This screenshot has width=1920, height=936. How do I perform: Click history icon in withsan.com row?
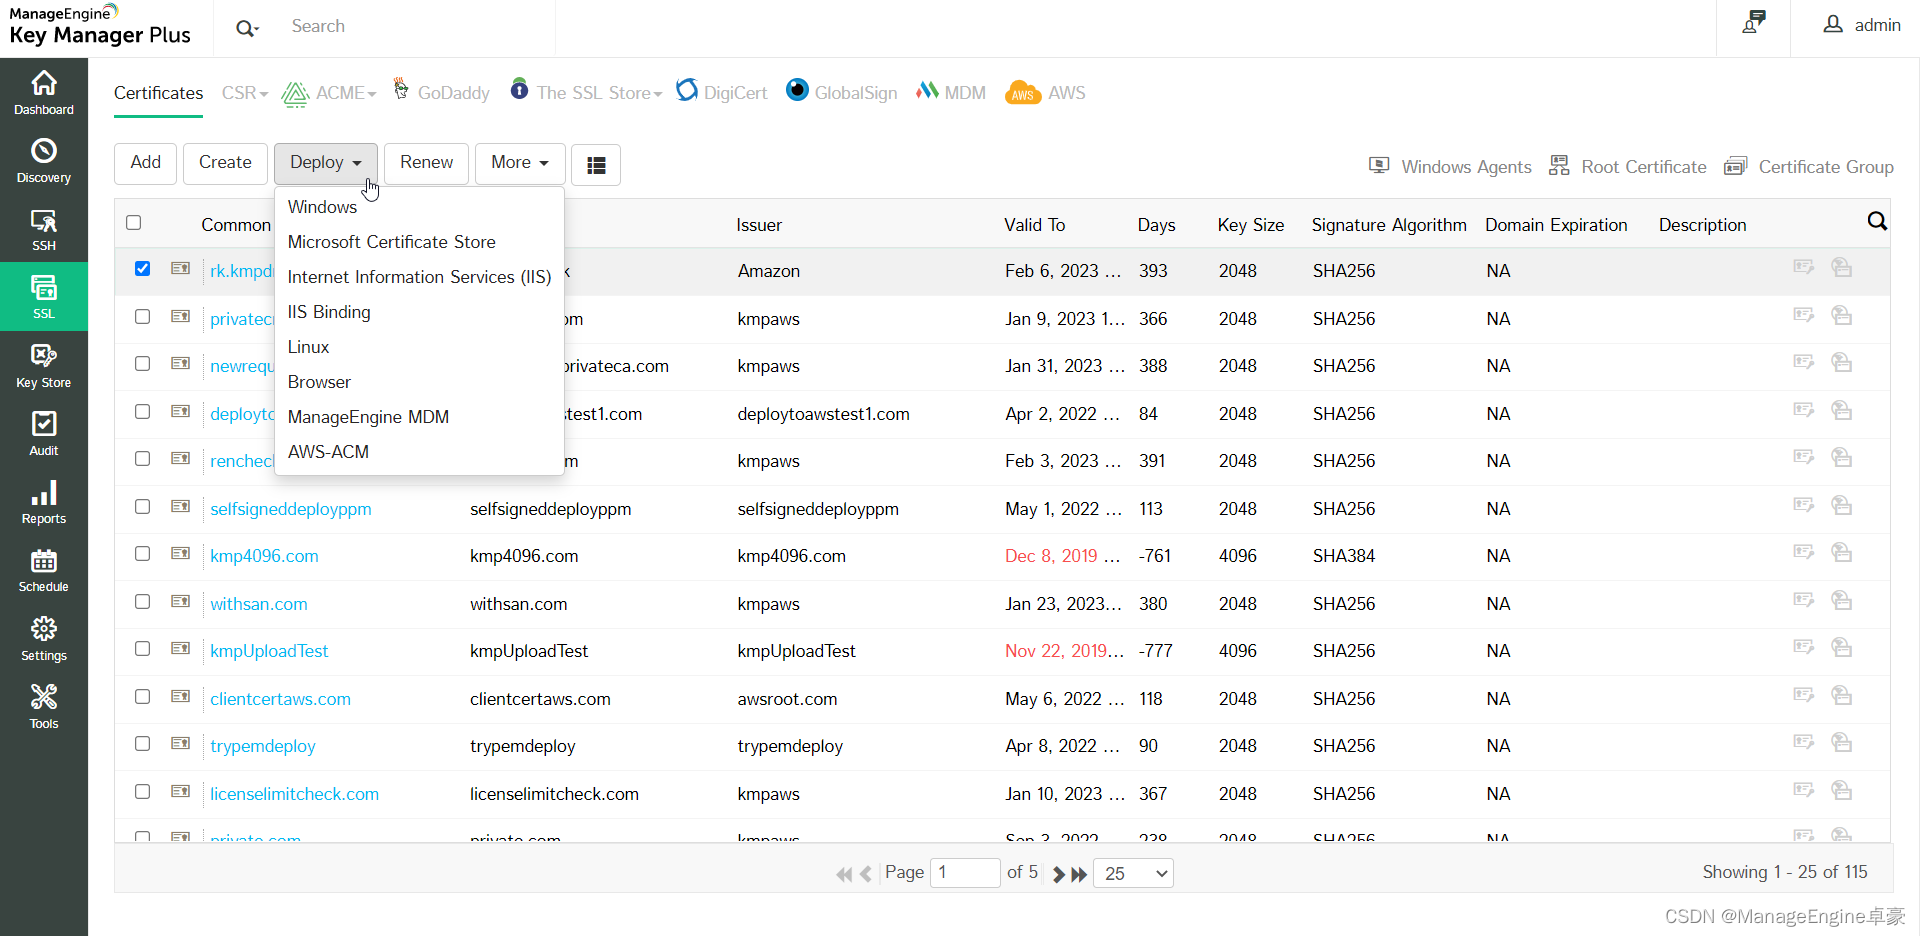tap(1841, 600)
